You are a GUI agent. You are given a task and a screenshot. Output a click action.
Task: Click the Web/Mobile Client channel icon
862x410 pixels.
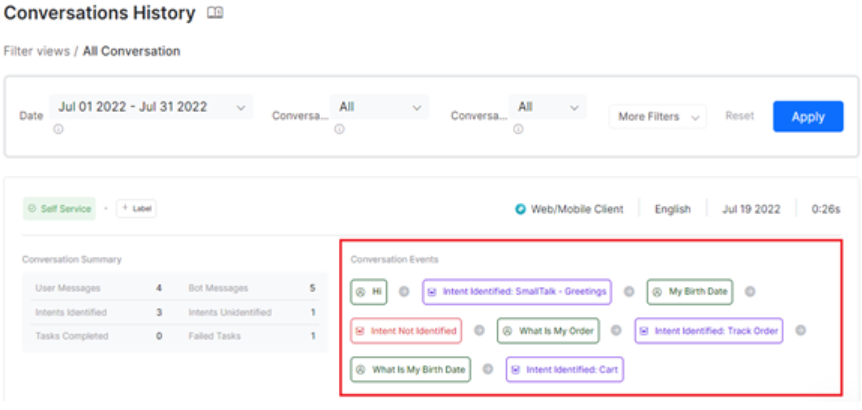520,209
